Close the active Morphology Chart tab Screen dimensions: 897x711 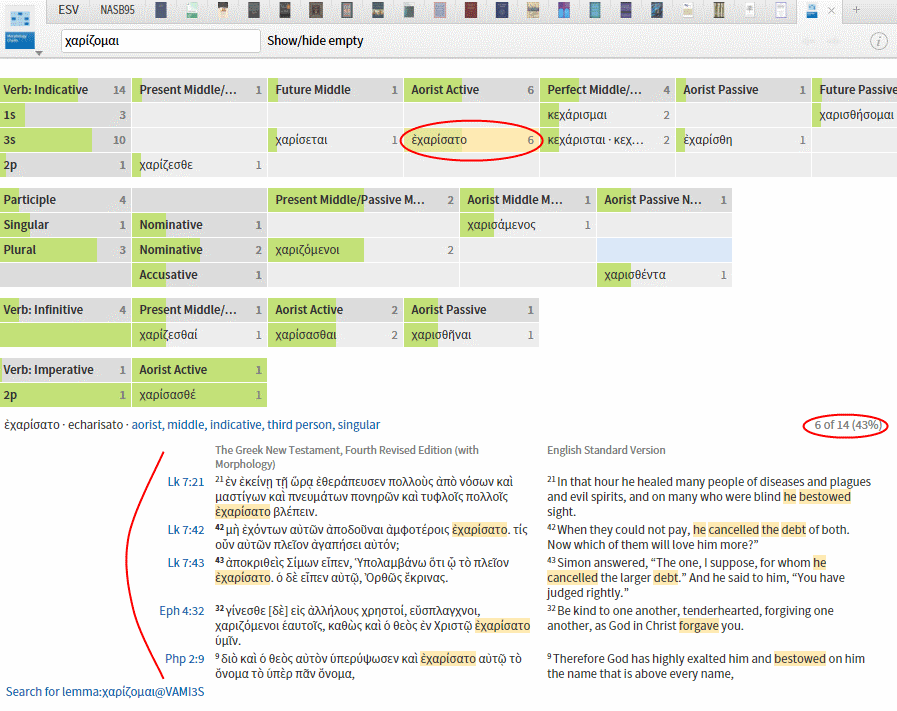(831, 10)
